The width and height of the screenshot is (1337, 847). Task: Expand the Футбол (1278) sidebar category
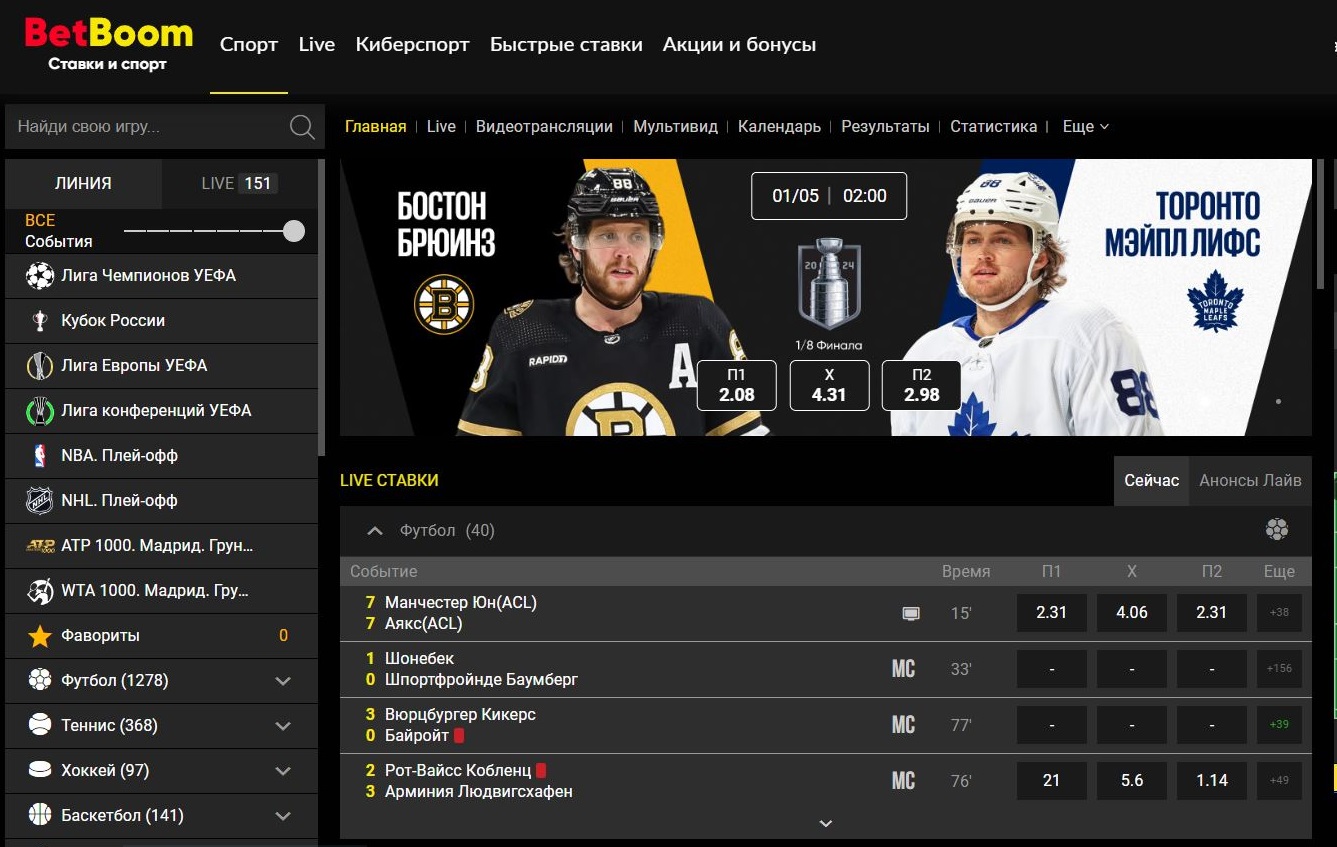coord(283,681)
